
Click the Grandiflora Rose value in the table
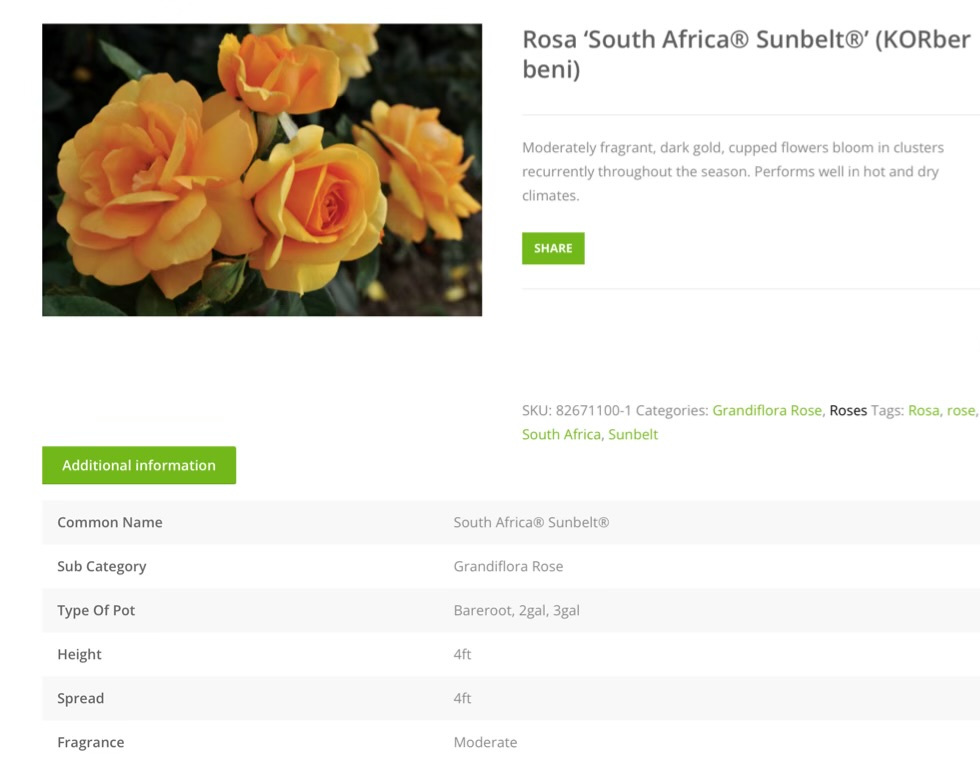click(x=508, y=567)
